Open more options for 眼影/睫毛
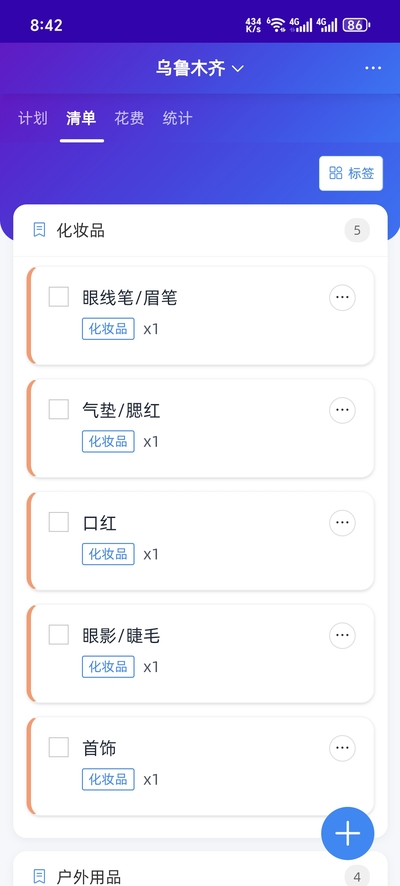This screenshot has height=886, width=400. pyautogui.click(x=342, y=636)
